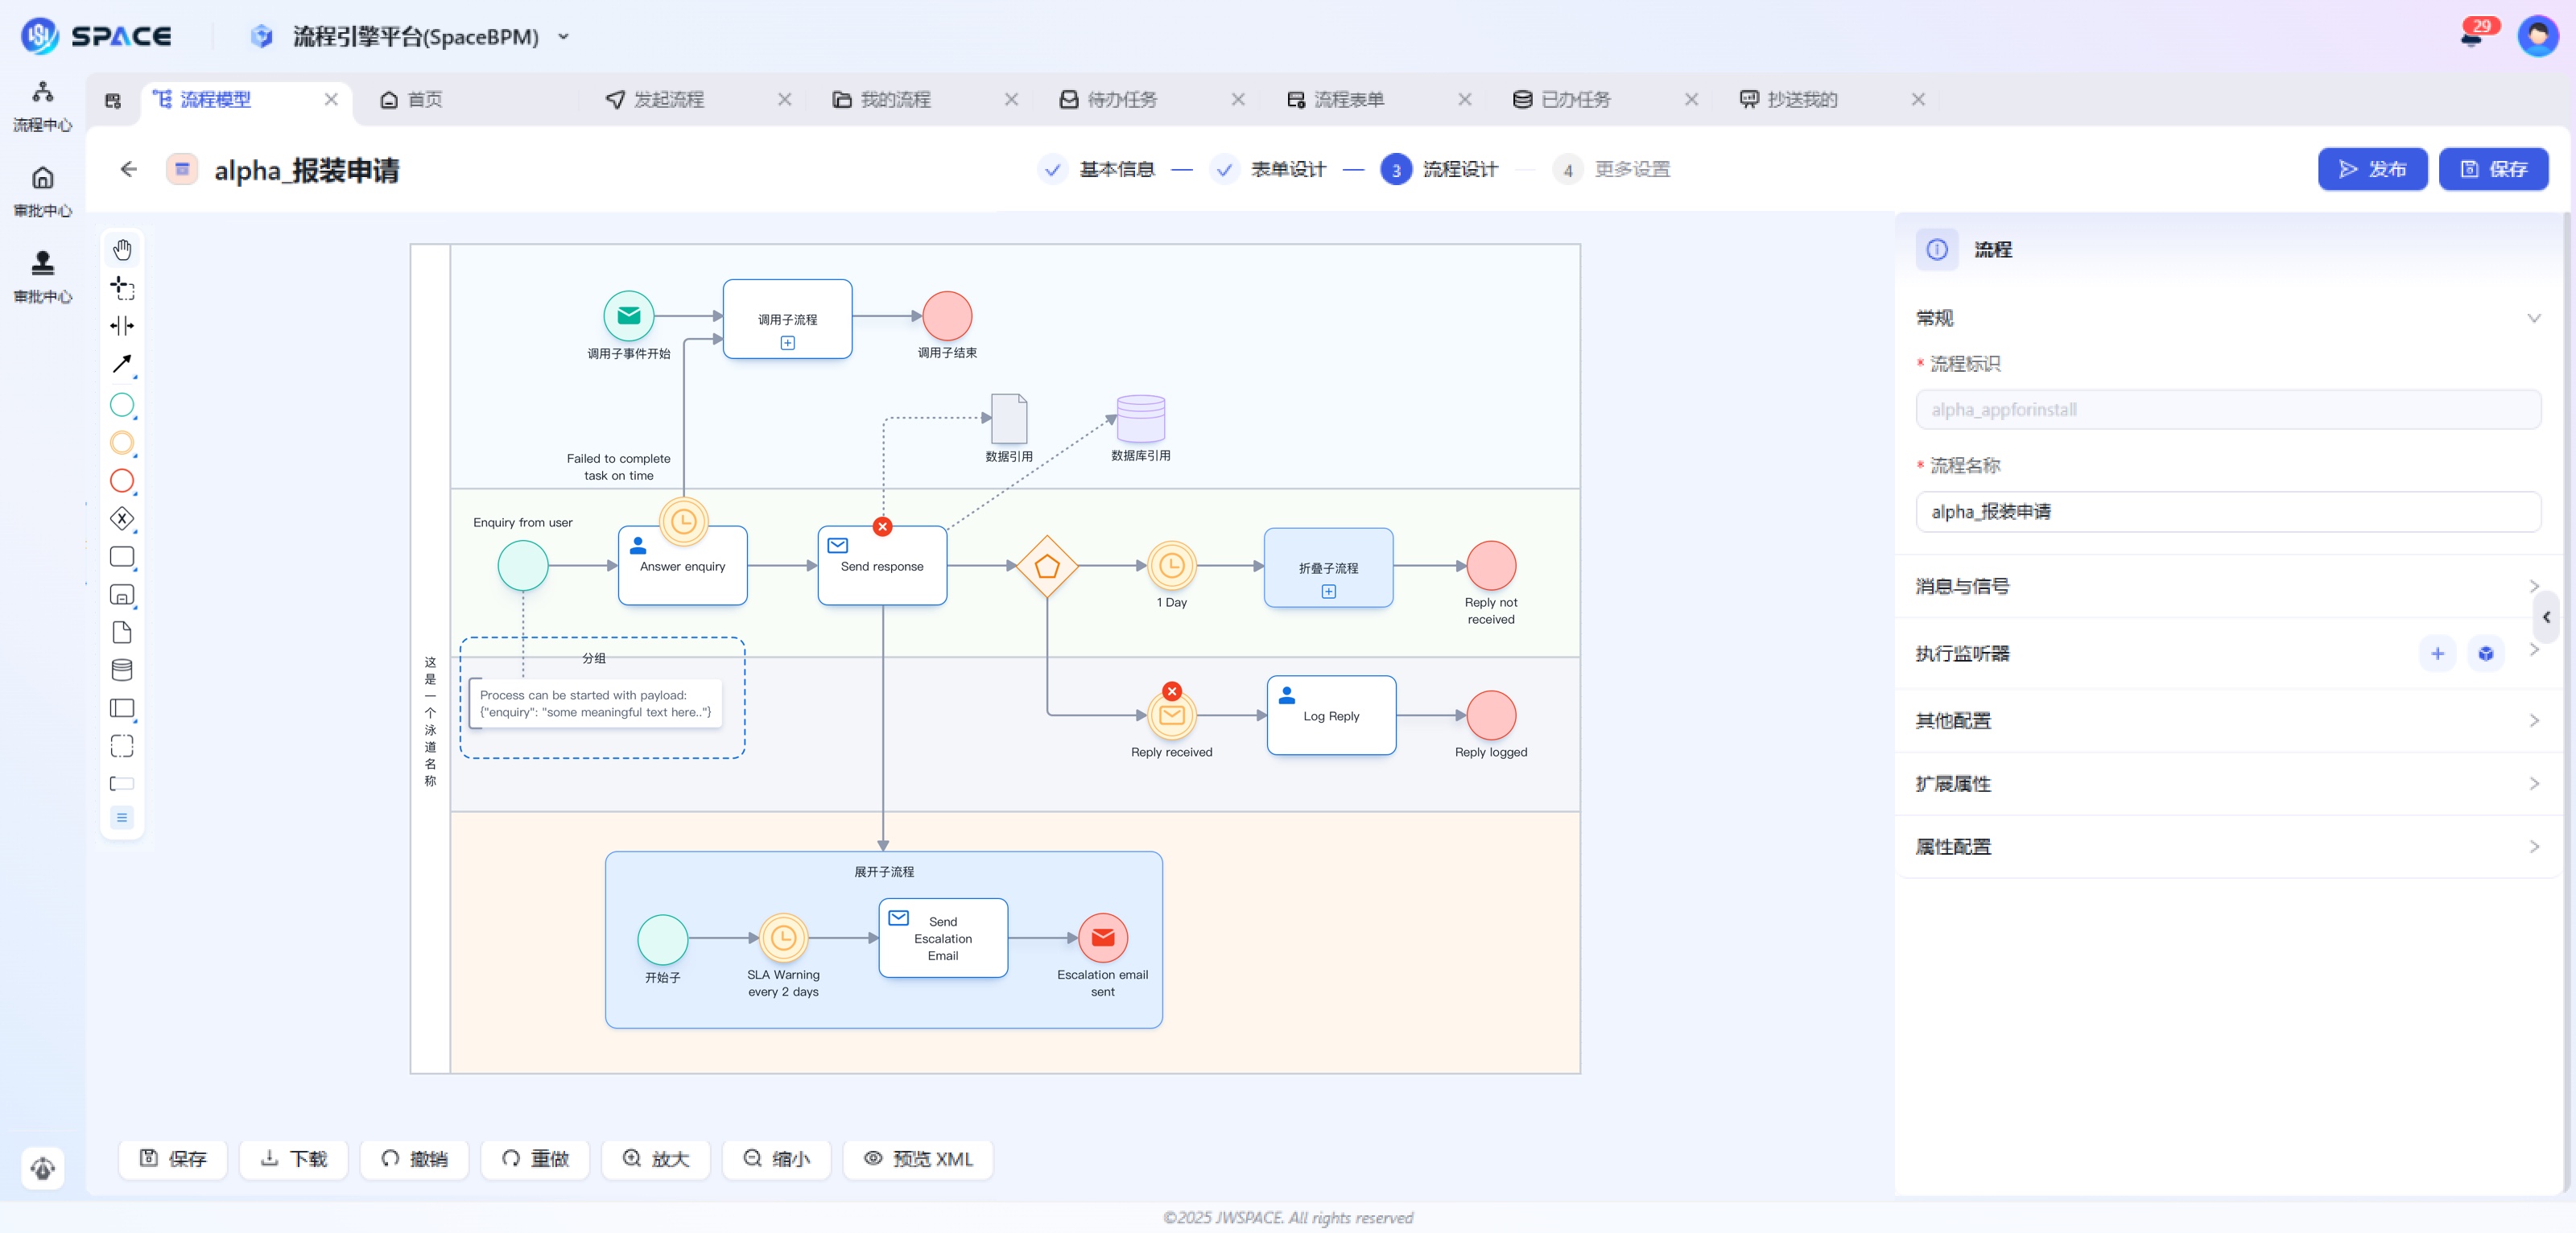Pick the global connect arrow tool
Image resolution: width=2576 pixels, height=1233 pixels.
point(122,364)
